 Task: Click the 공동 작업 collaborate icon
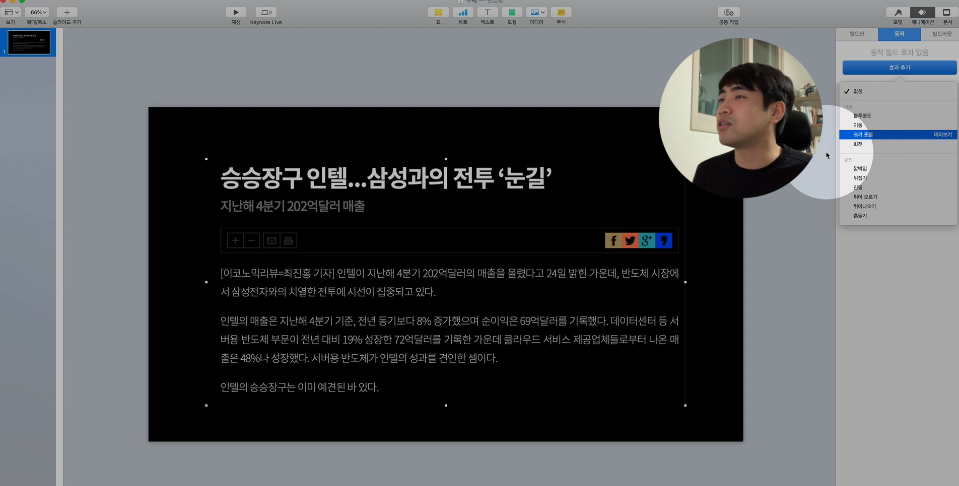(728, 12)
